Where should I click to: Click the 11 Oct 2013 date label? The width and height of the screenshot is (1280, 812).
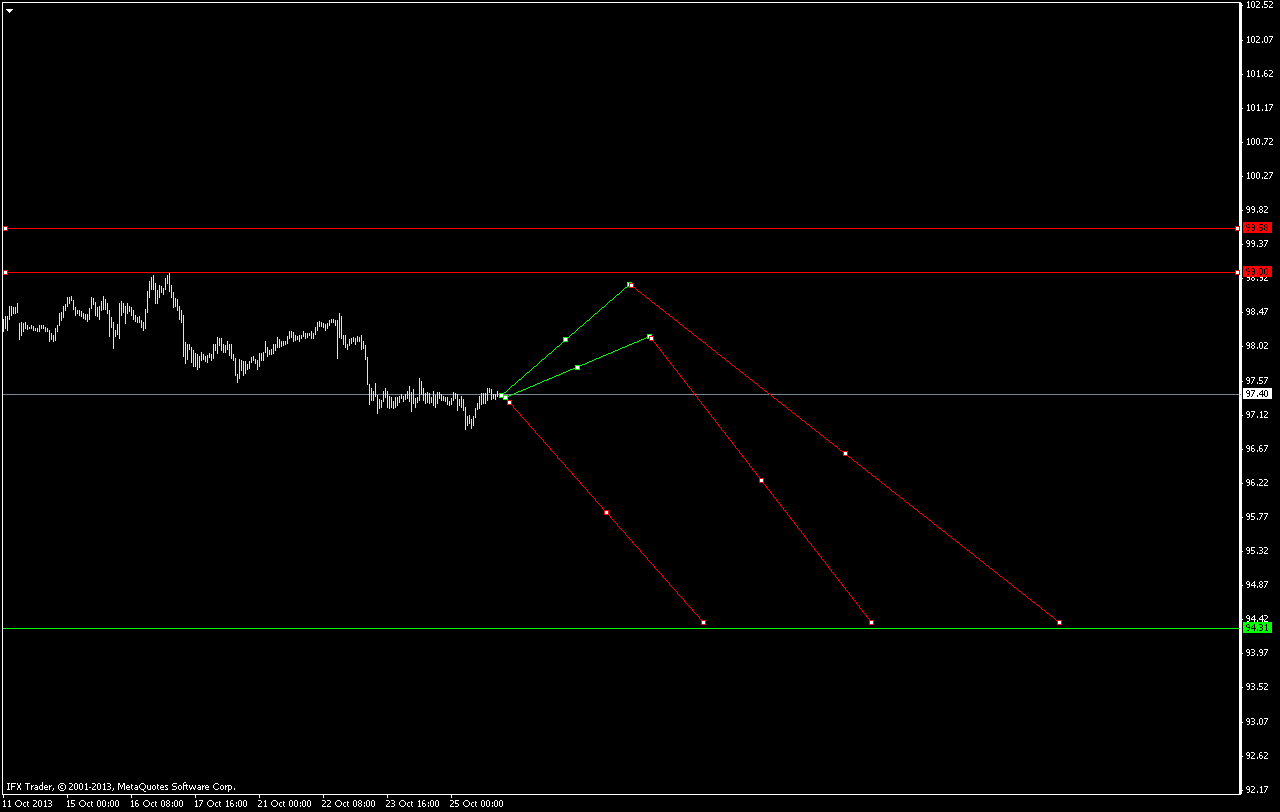[28, 803]
